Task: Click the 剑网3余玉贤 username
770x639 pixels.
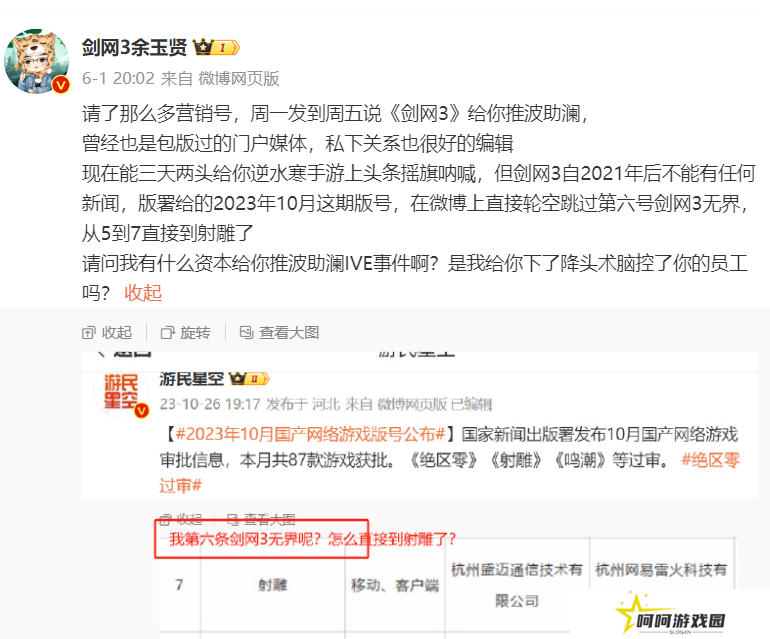Action: pyautogui.click(x=135, y=48)
